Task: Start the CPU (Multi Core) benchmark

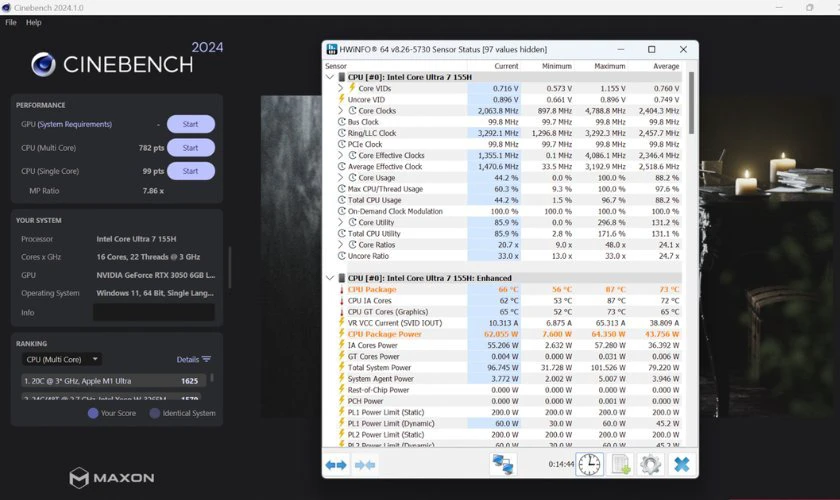Action: click(x=191, y=147)
